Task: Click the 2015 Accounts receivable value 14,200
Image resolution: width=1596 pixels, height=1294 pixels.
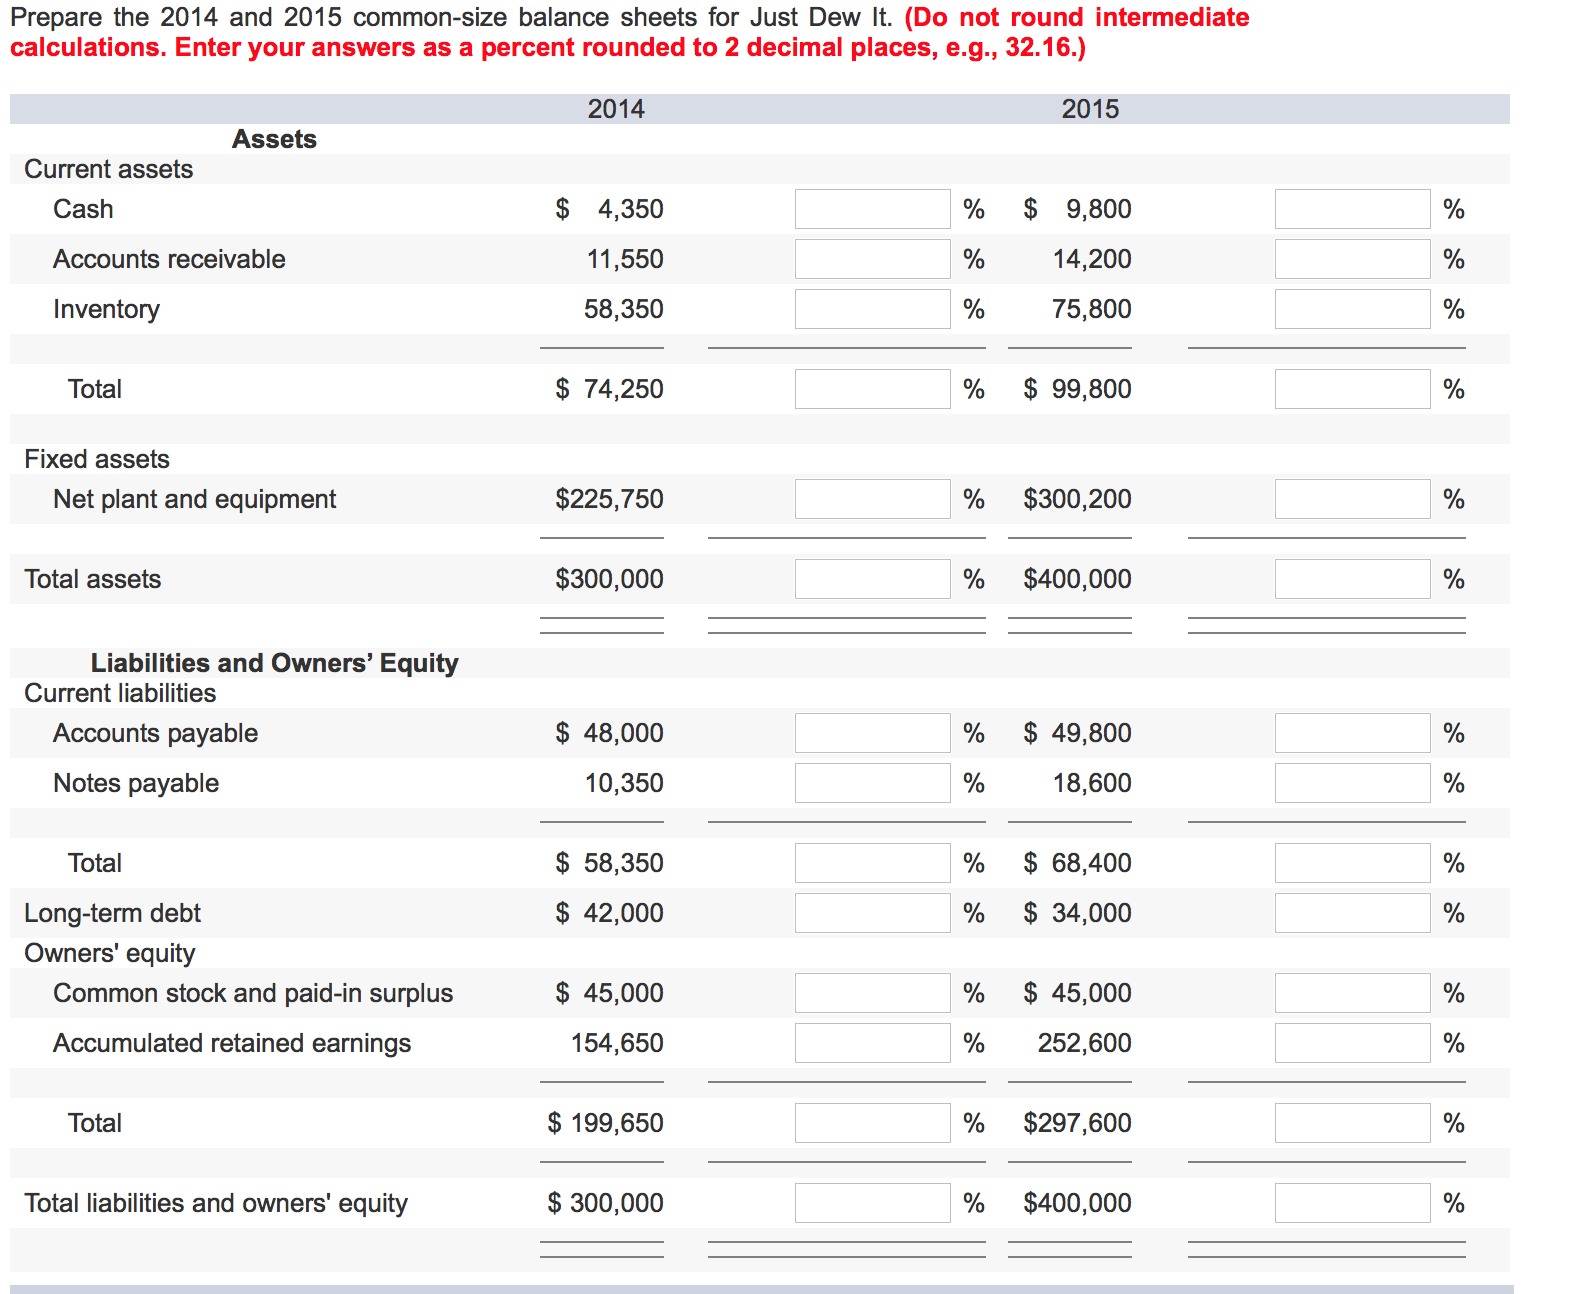Action: (1092, 259)
